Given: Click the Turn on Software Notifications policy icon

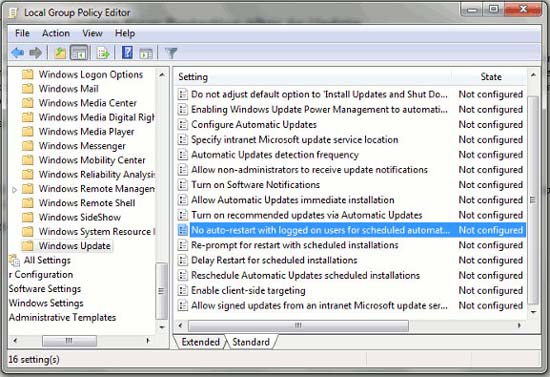Looking at the screenshot, I should [x=182, y=185].
